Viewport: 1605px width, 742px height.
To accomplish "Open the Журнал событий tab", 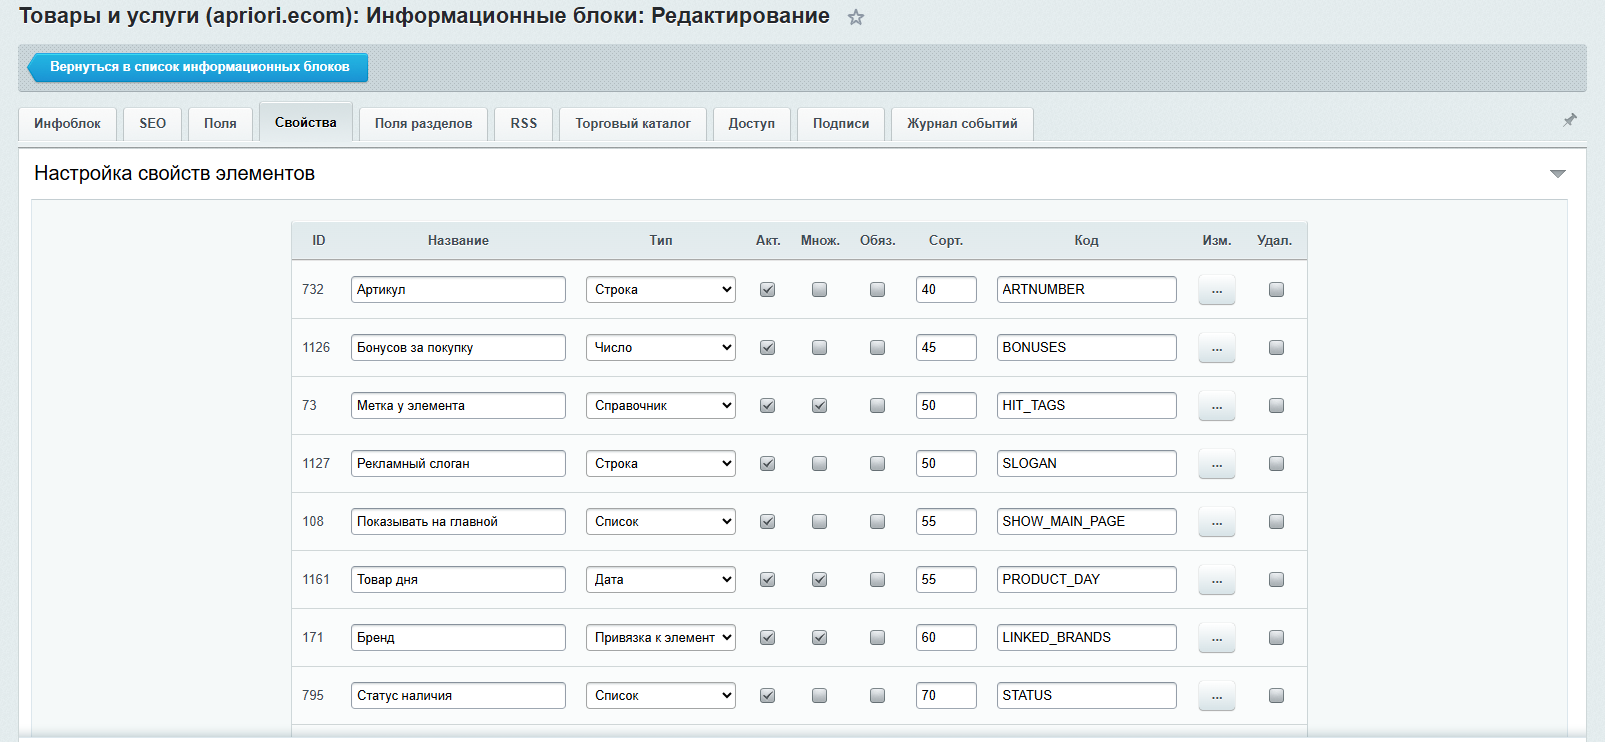I will [962, 123].
